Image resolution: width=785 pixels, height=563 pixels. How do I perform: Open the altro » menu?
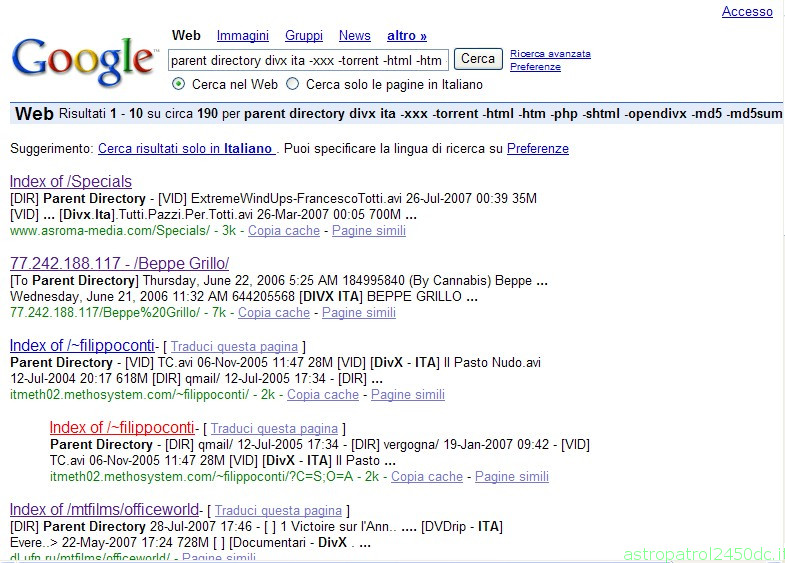pos(407,36)
